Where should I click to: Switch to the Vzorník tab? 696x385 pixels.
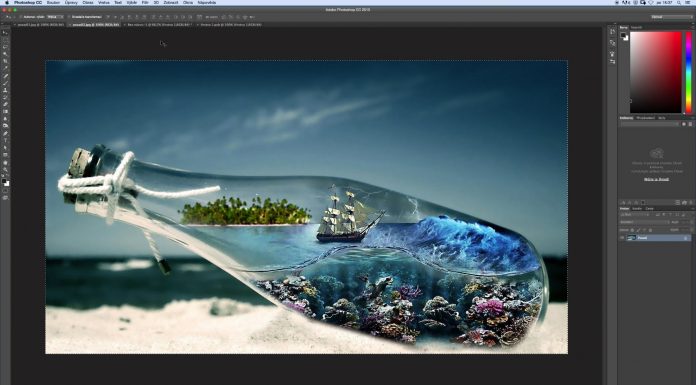click(x=636, y=27)
